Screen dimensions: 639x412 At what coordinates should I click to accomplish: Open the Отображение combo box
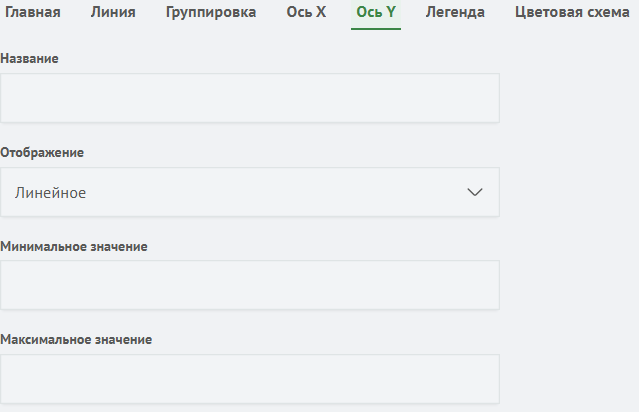point(250,192)
